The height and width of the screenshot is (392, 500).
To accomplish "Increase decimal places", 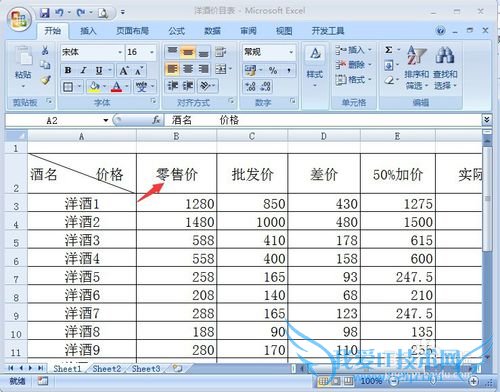I will 250,87.
